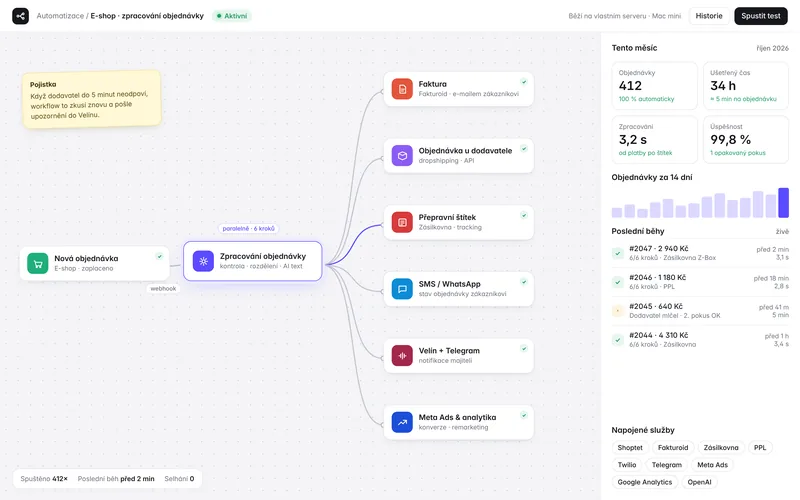Click the check mark on Meta Ads & analytika node
The image size is (800, 500).
coord(523,415)
